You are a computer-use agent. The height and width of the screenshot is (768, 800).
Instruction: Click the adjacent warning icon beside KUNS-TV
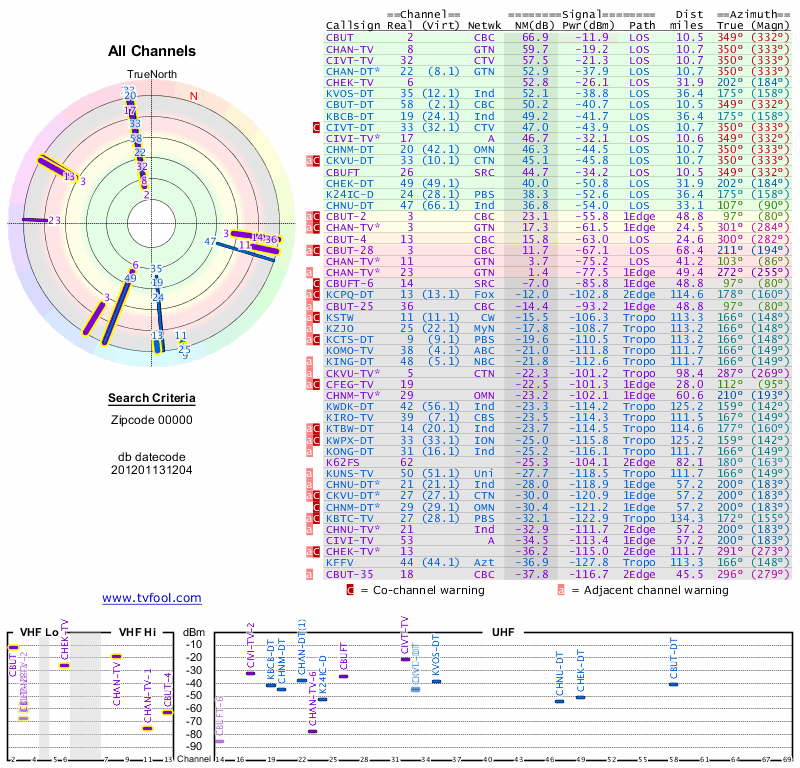[x=309, y=474]
